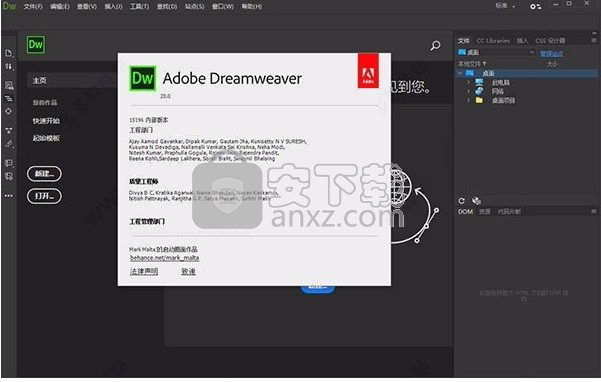
Task: Click the green Dw logo on start page
Action: tap(36, 45)
